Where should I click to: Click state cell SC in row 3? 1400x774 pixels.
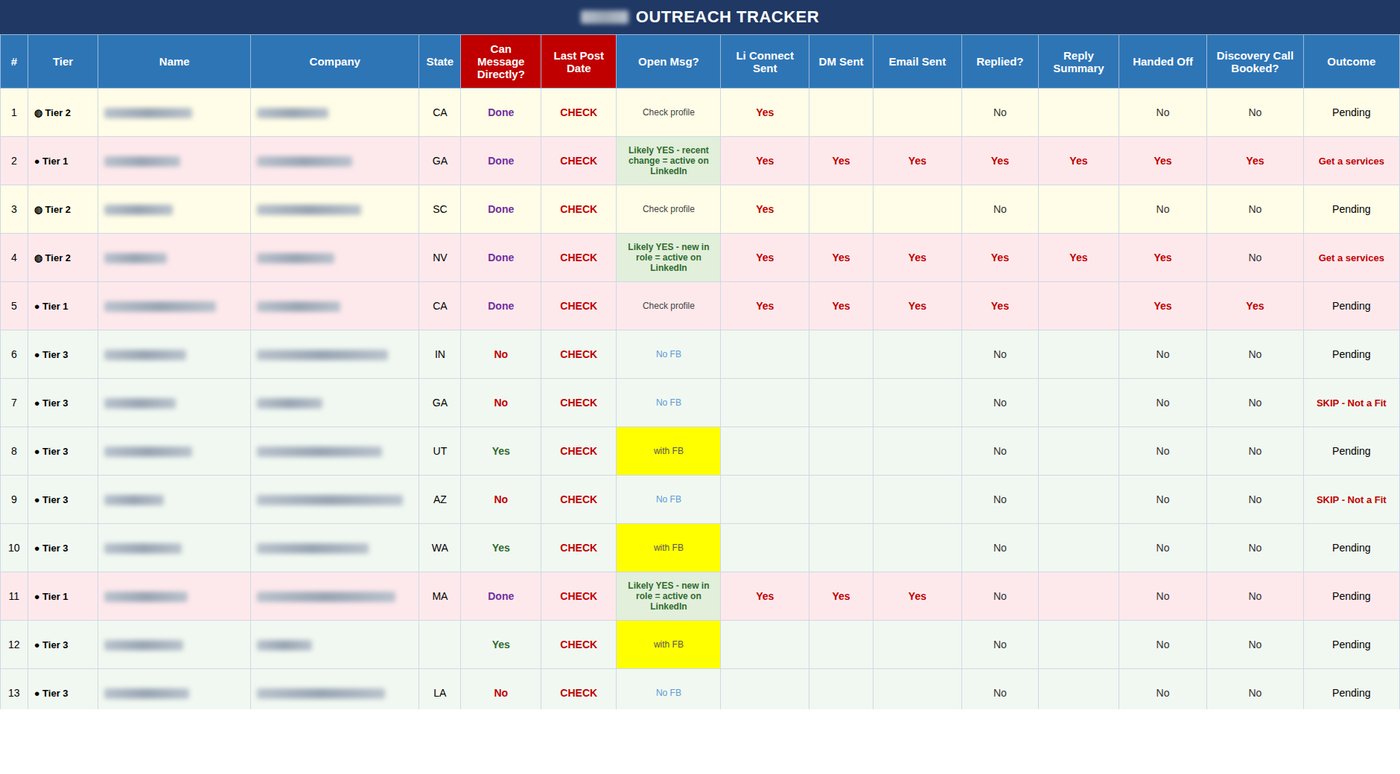(x=440, y=209)
